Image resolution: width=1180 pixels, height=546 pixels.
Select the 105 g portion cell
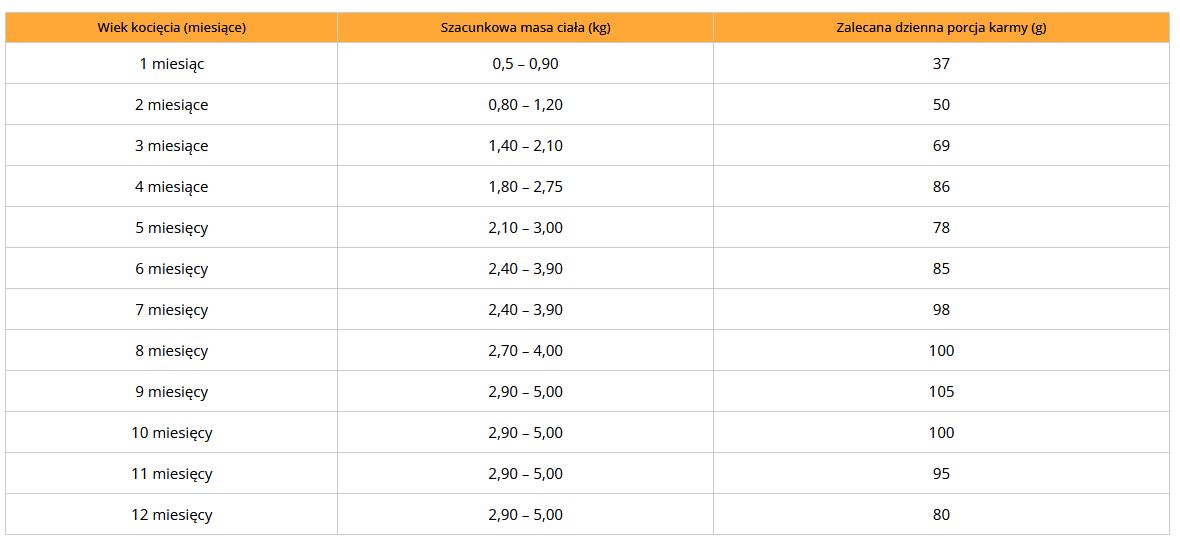(x=941, y=392)
